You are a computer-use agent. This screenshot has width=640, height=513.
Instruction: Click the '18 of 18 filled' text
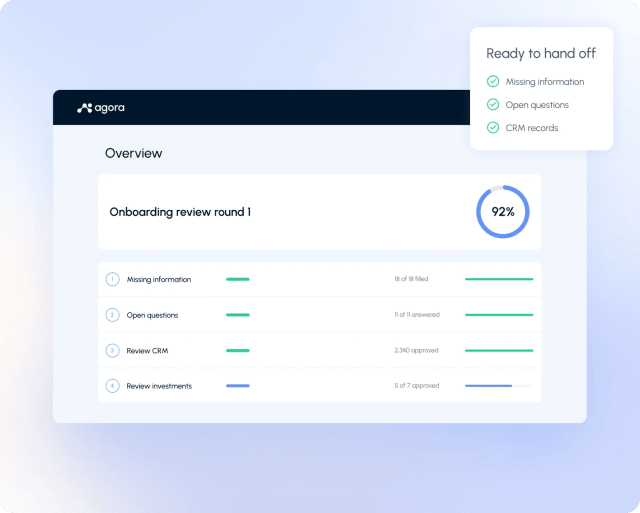[x=411, y=279]
